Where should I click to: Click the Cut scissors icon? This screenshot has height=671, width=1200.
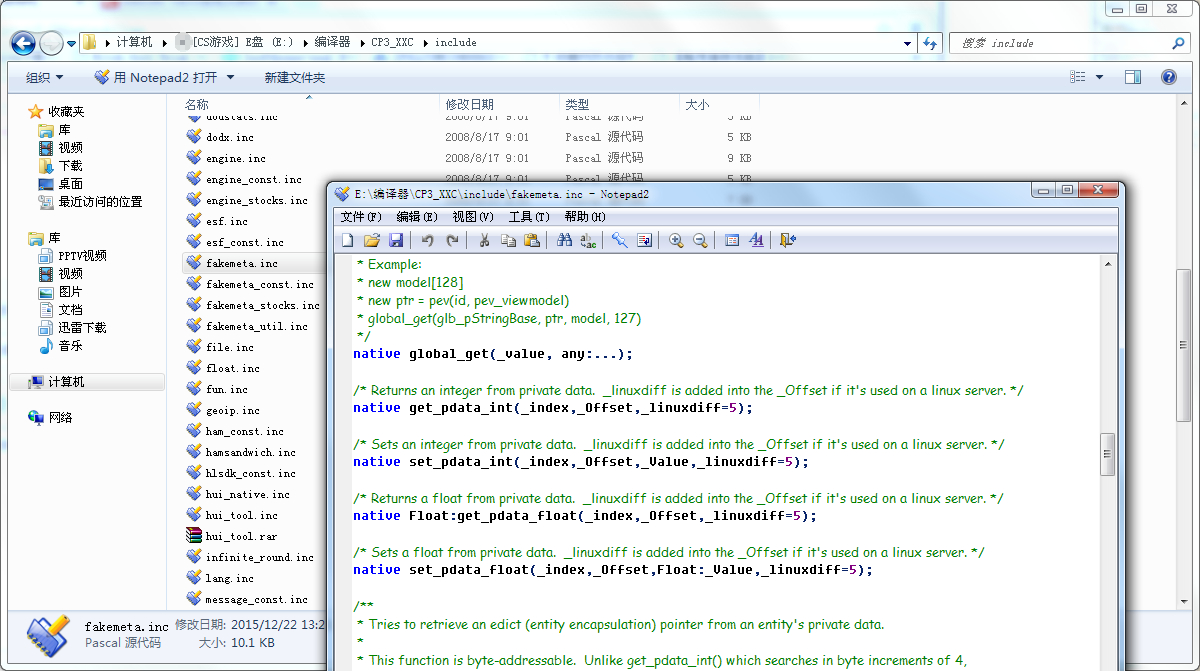click(x=484, y=240)
